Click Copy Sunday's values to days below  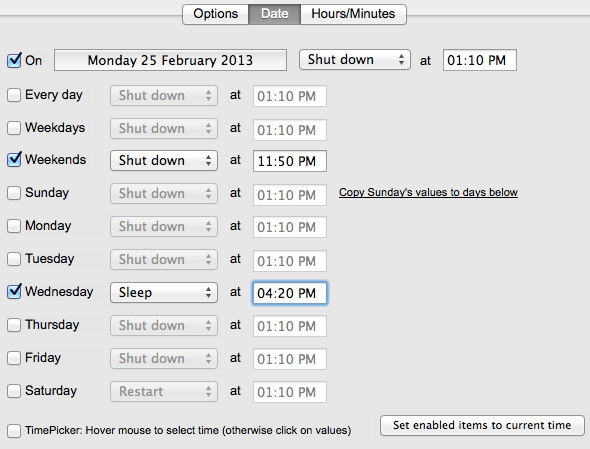(428, 192)
